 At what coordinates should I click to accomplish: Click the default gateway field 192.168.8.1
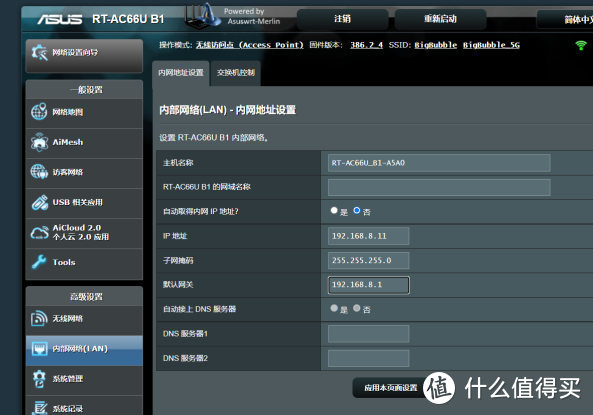(368, 285)
